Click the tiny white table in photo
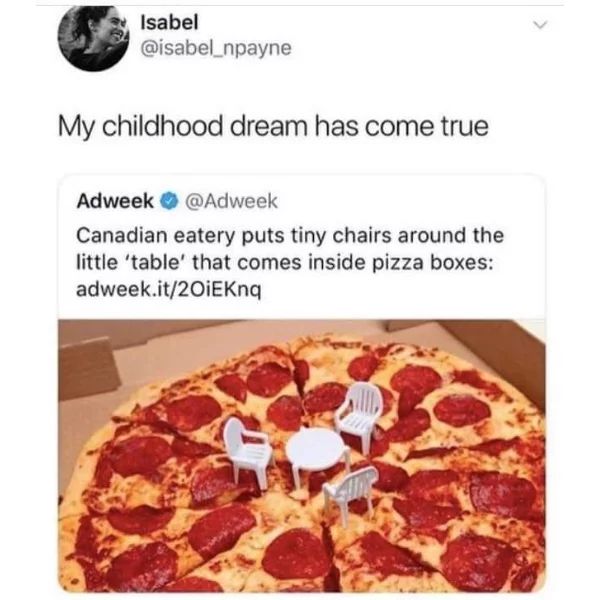Screen dimensions: 600x600 318,455
